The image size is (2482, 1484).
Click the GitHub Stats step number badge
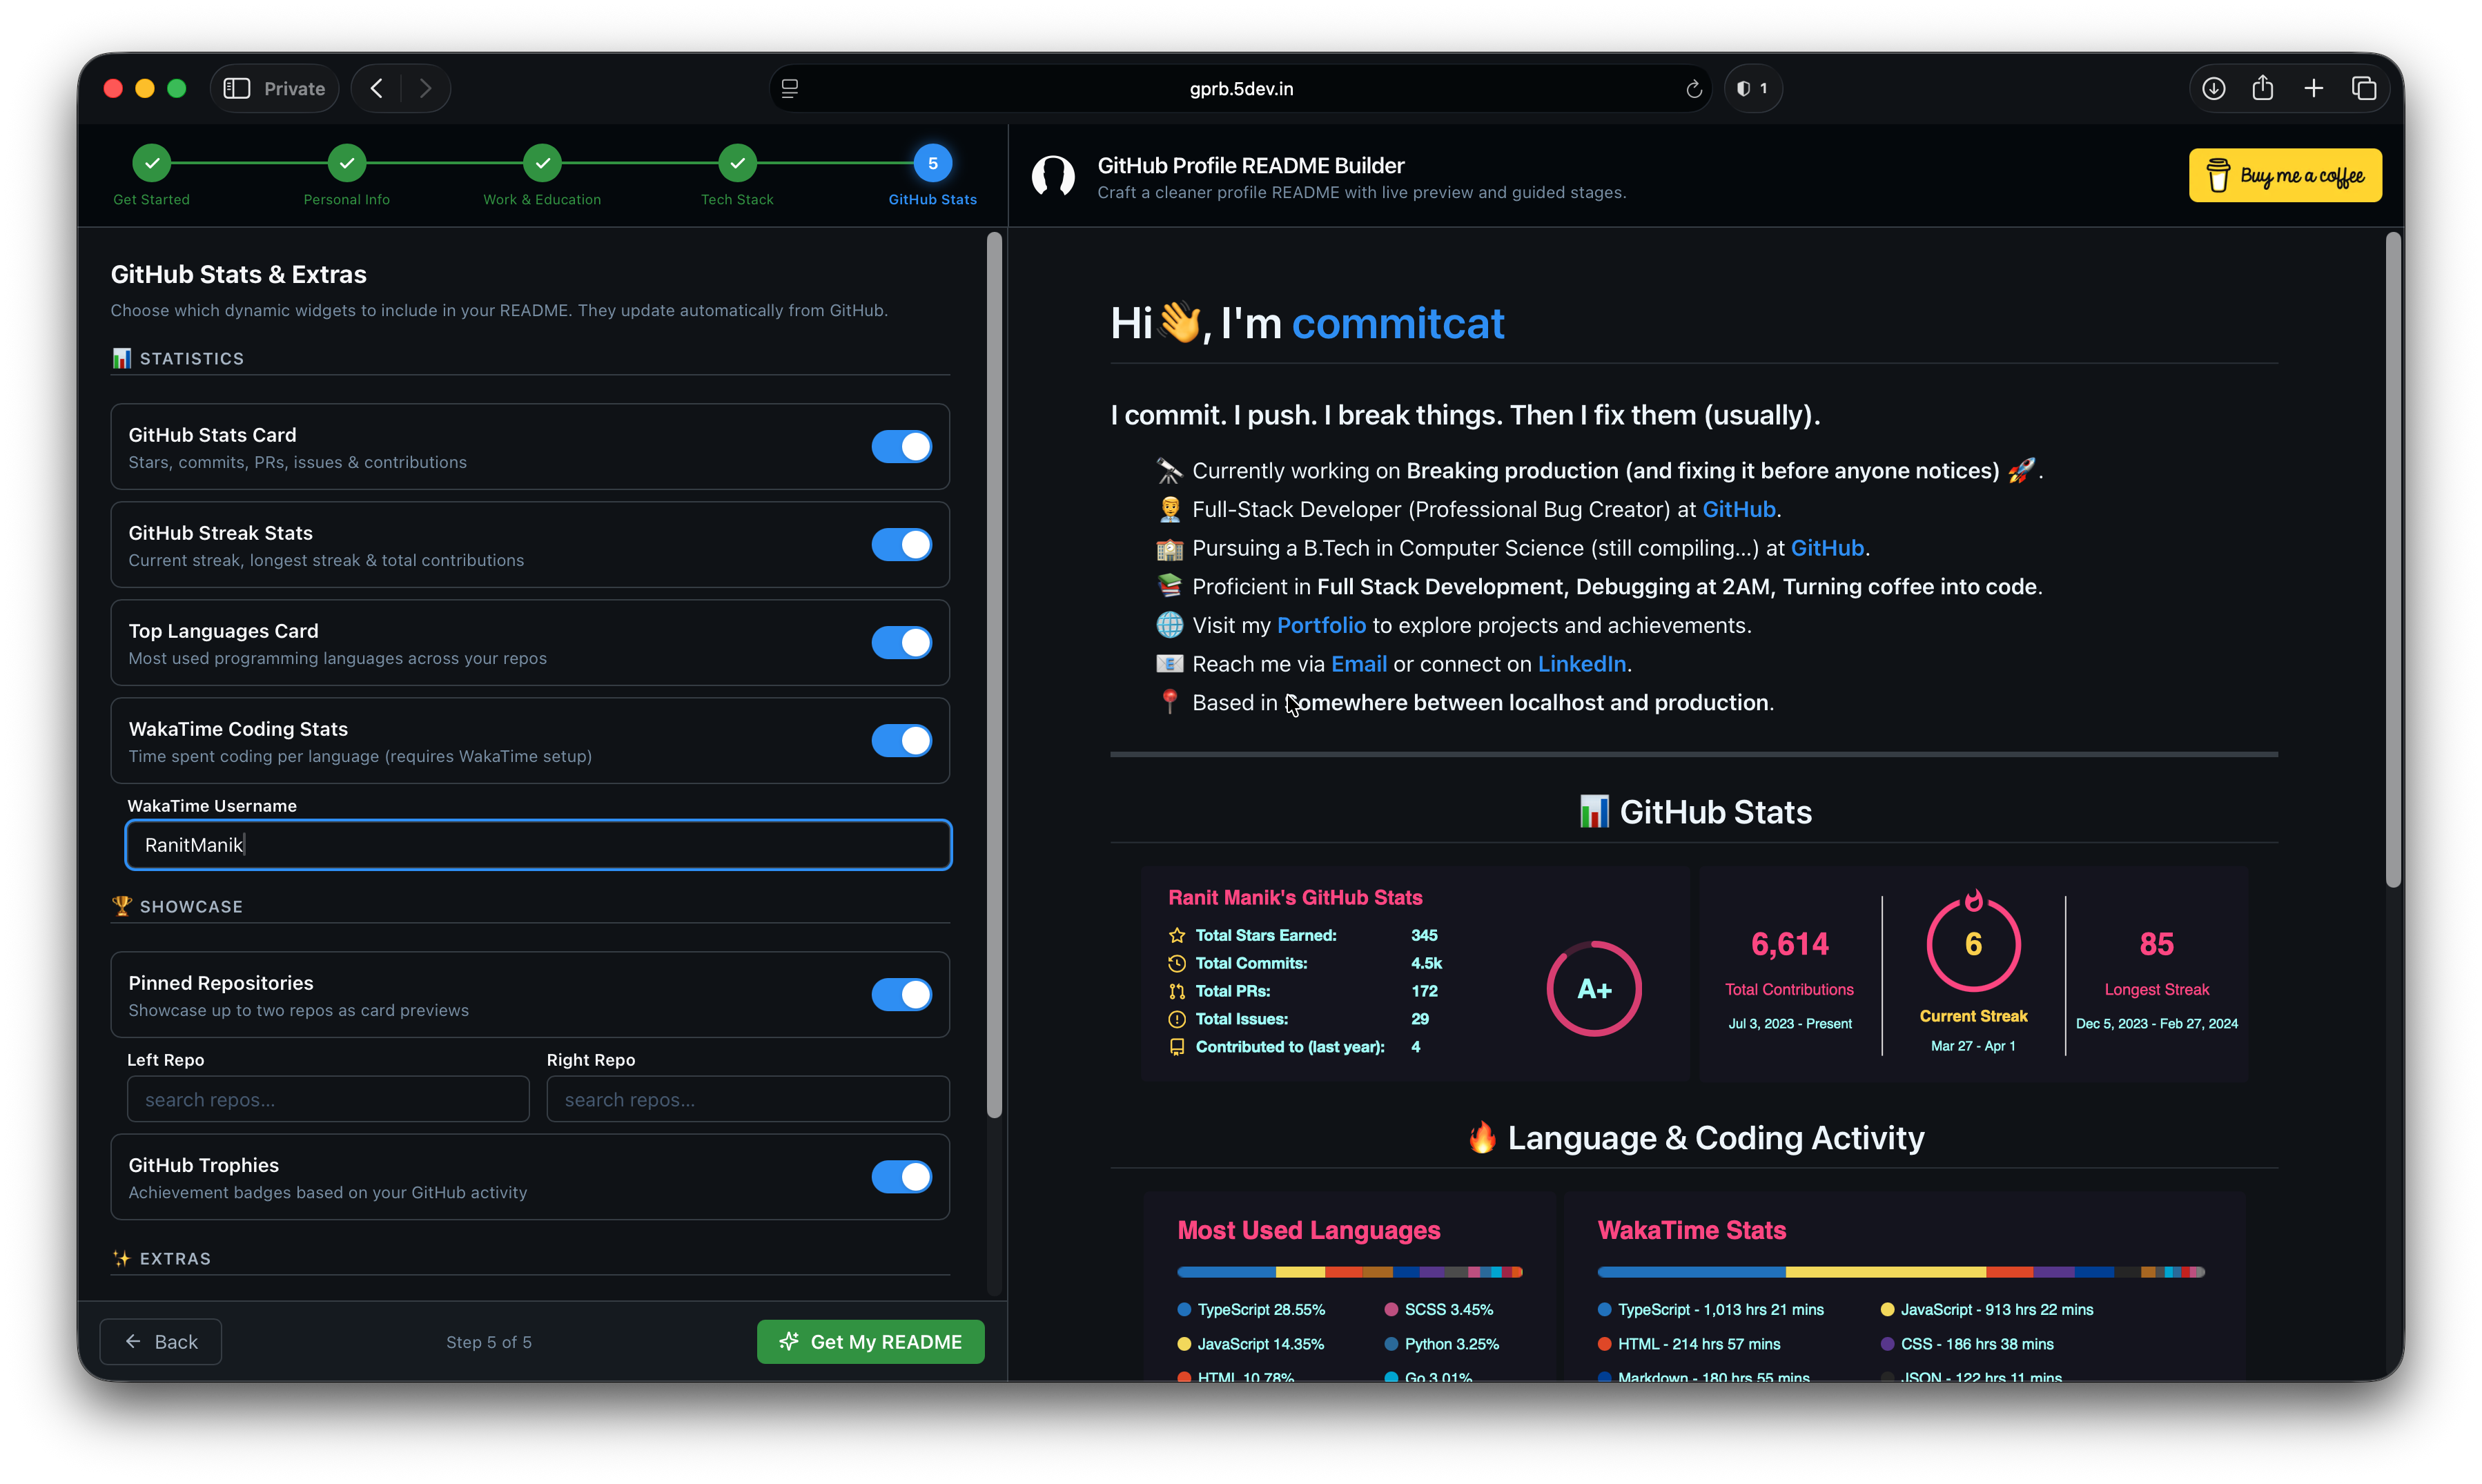coord(932,161)
